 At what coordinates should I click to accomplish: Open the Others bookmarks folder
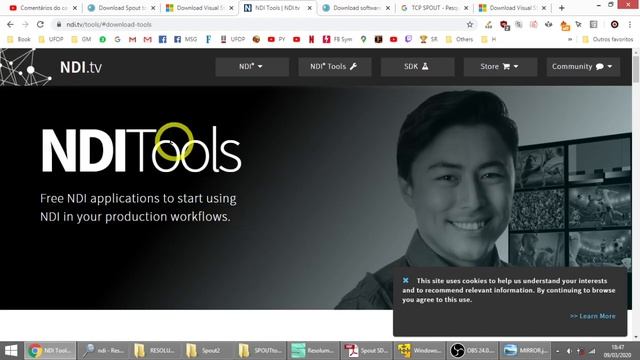(x=459, y=39)
